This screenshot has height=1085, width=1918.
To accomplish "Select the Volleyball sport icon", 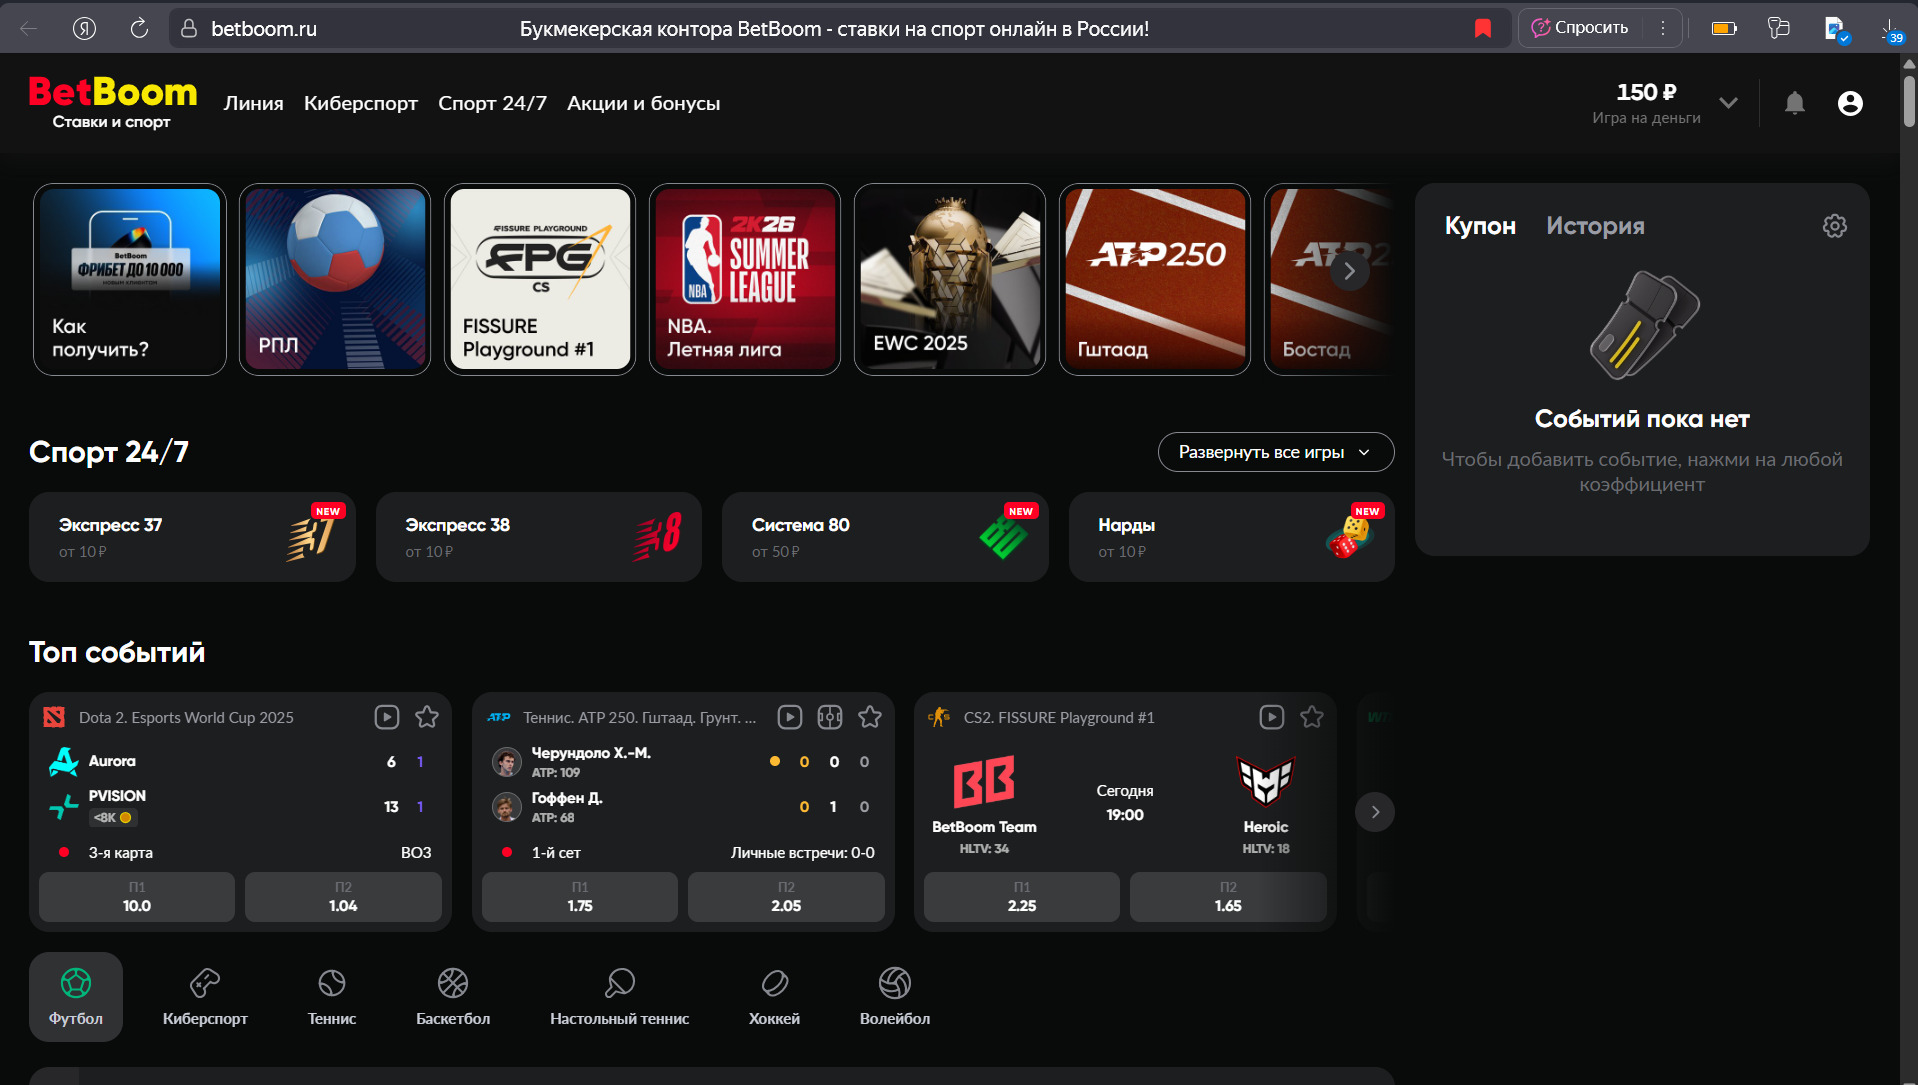I will pos(895,996).
